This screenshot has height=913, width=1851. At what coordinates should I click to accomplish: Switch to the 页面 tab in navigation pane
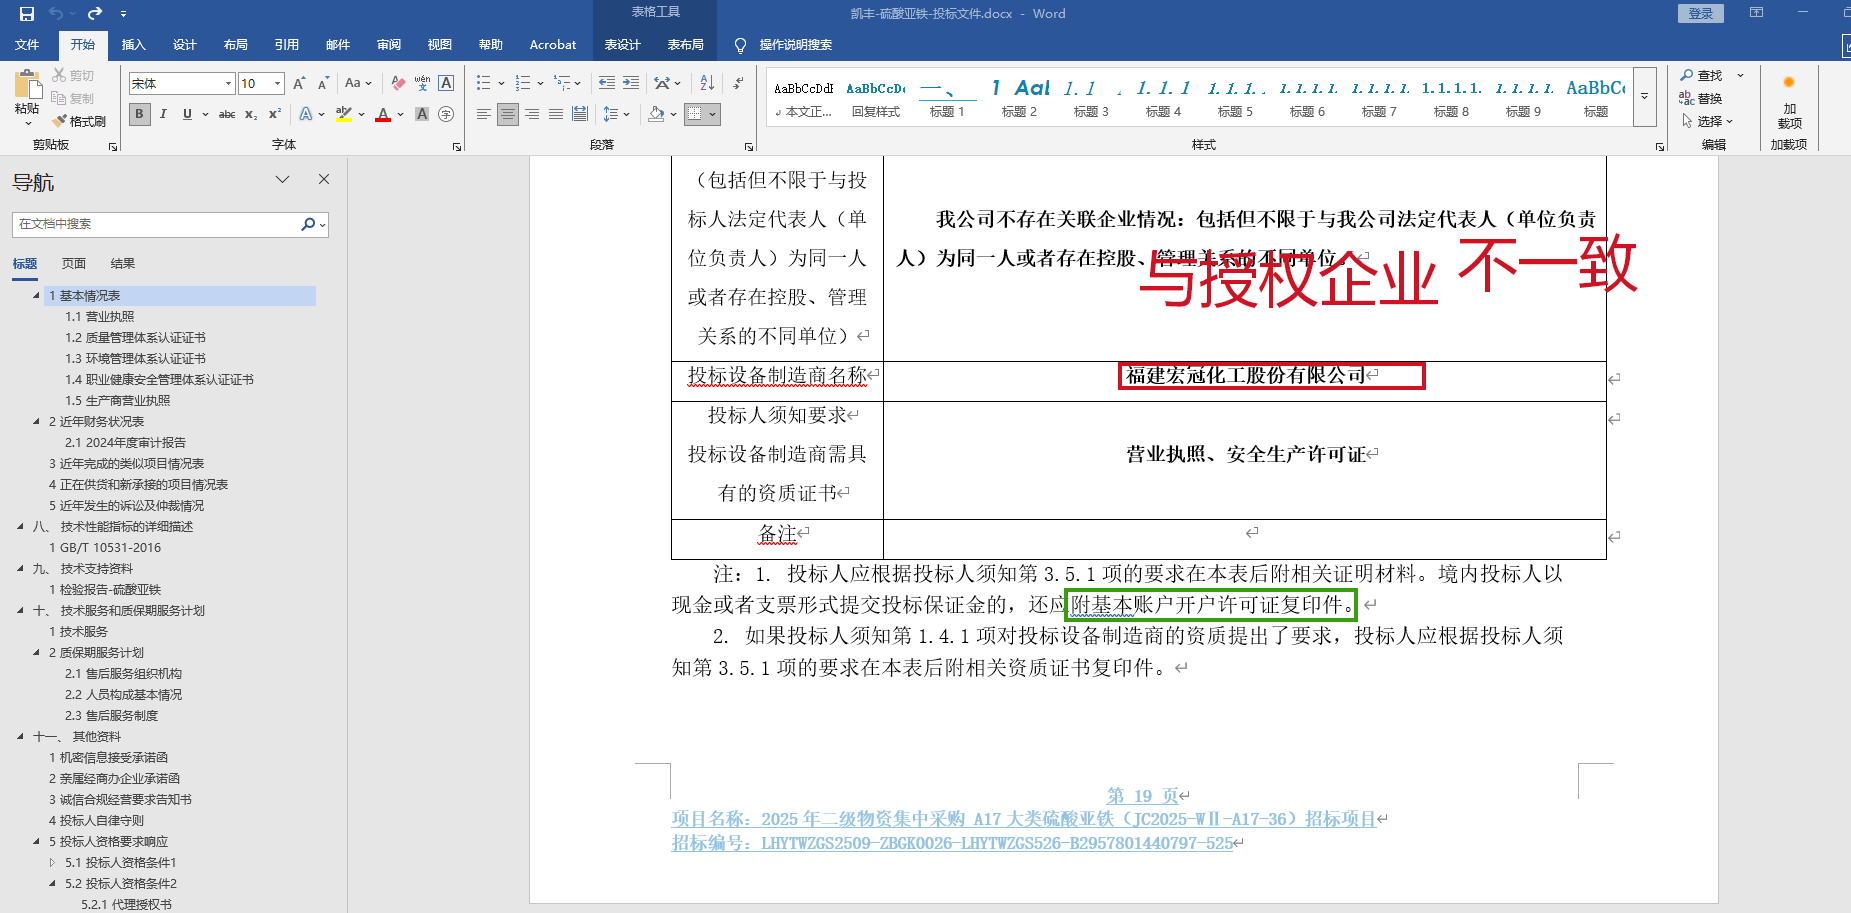click(74, 264)
